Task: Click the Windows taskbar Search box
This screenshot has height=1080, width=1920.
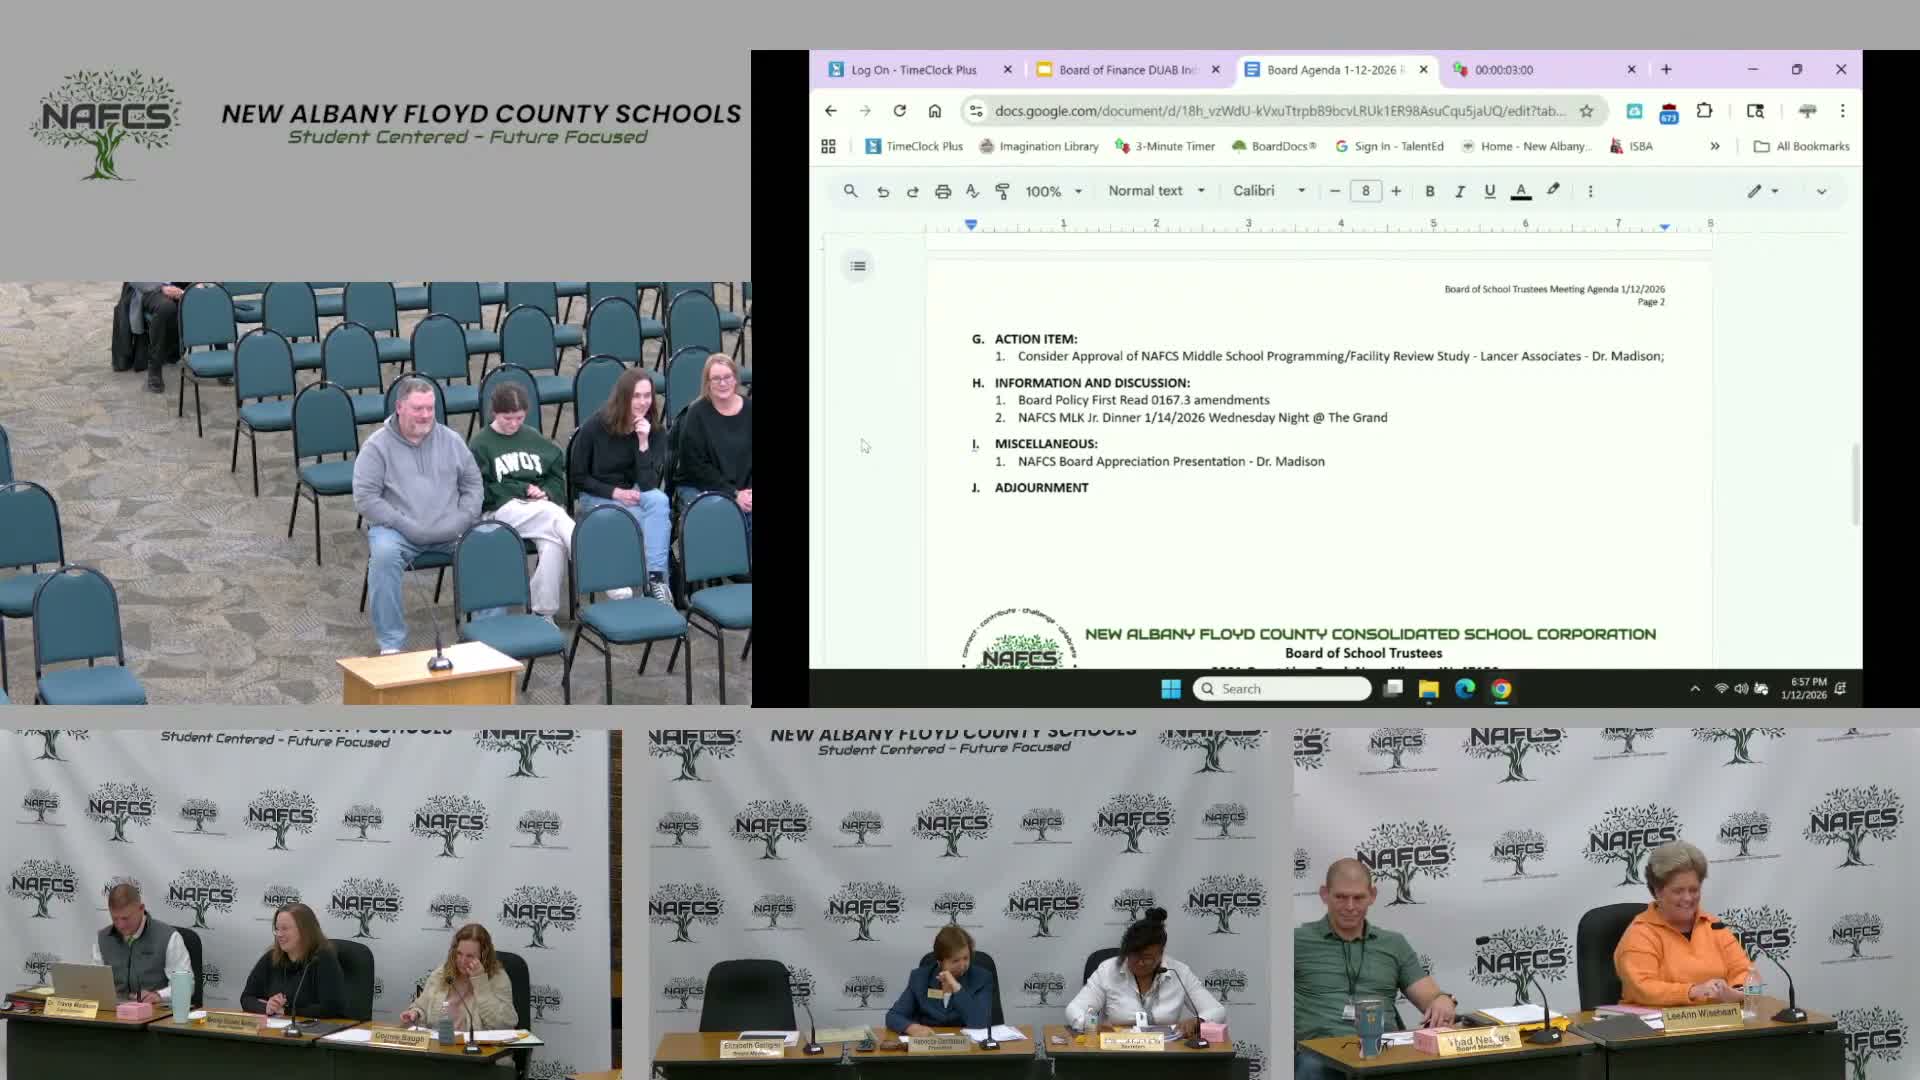Action: coord(1282,689)
